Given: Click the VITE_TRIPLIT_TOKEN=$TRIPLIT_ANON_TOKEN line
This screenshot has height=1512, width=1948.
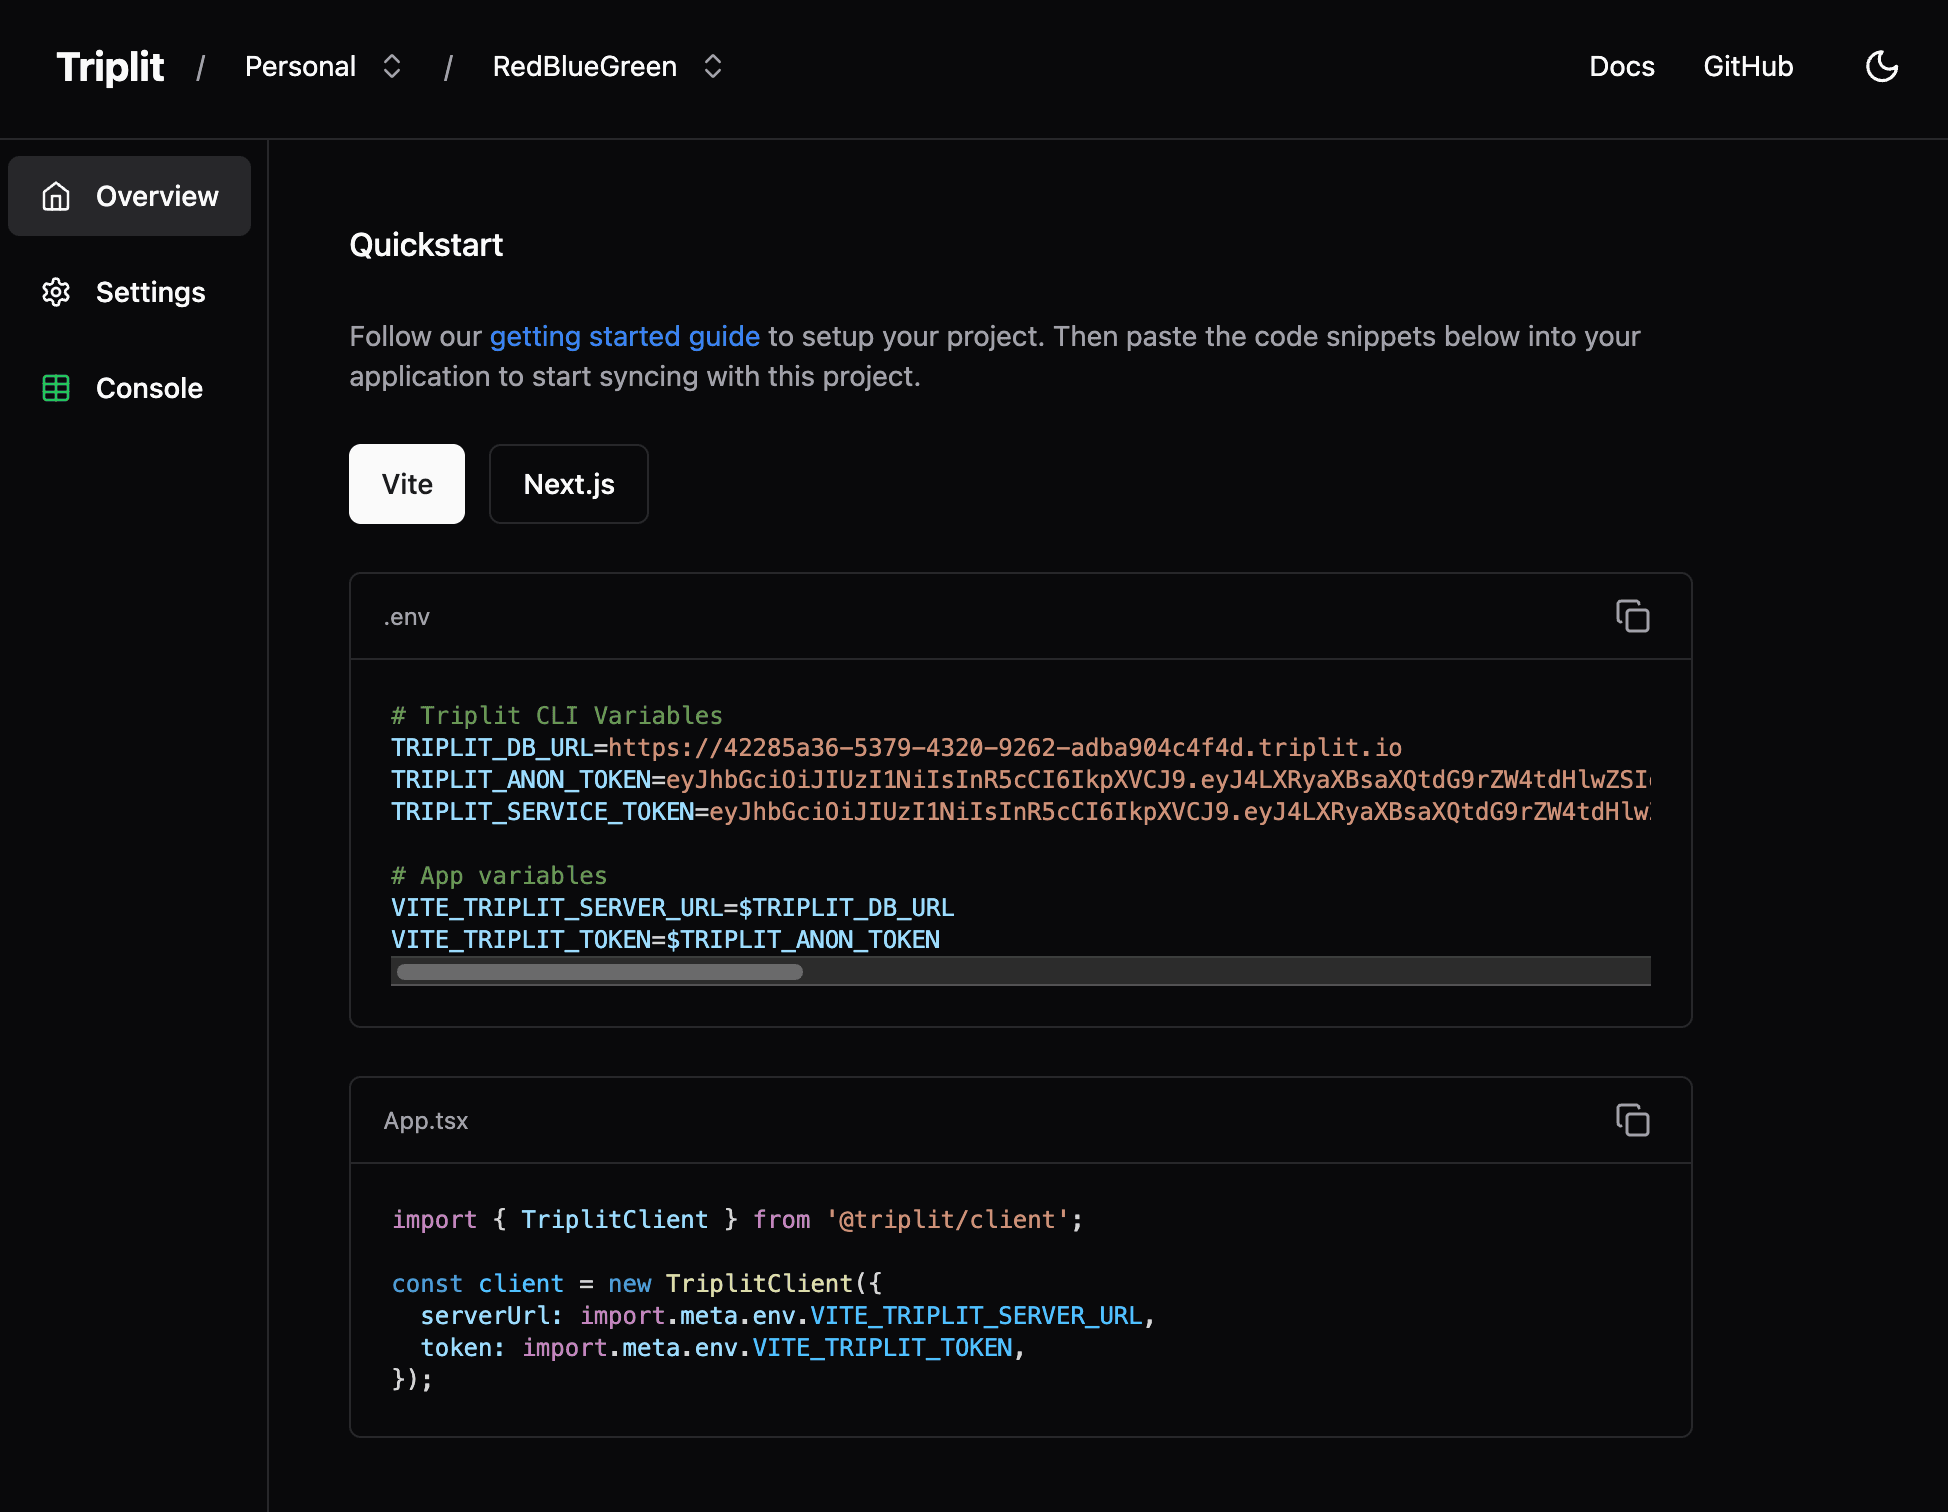Looking at the screenshot, I should click(665, 940).
